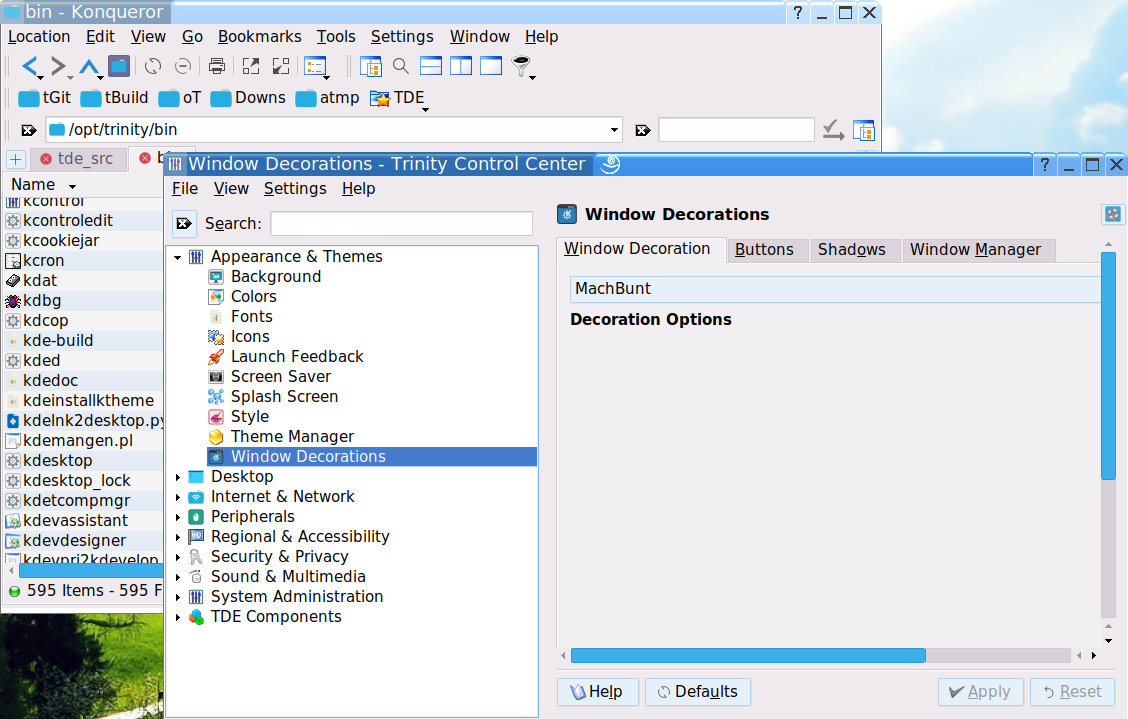Open the print dialog from the toolbar
This screenshot has width=1128, height=719.
[x=218, y=65]
